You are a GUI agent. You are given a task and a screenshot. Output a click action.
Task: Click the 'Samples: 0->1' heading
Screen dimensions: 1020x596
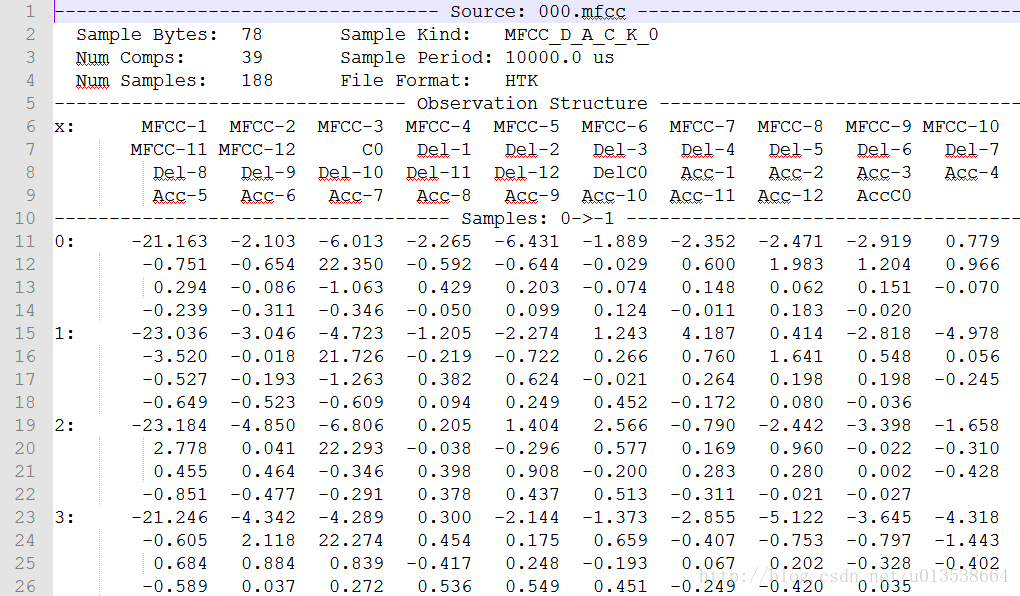(538, 219)
